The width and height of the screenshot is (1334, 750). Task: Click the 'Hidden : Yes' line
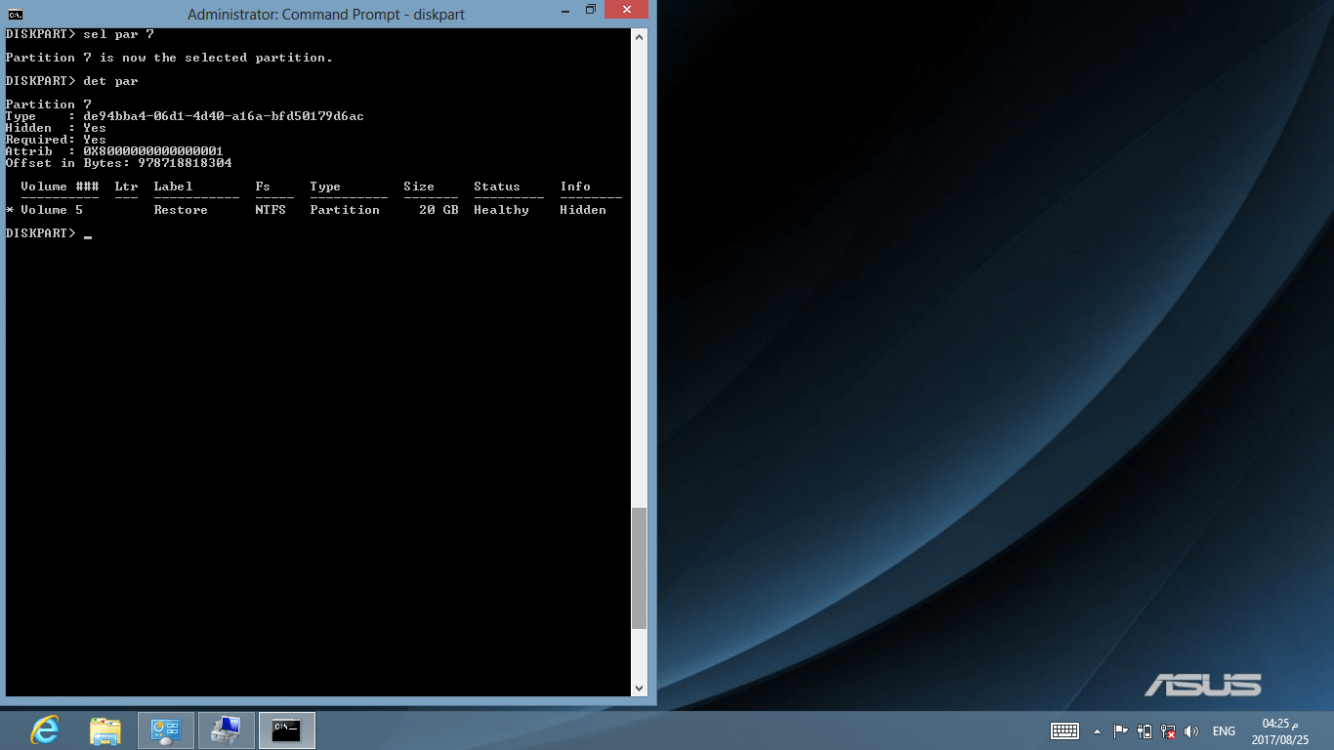tap(56, 128)
